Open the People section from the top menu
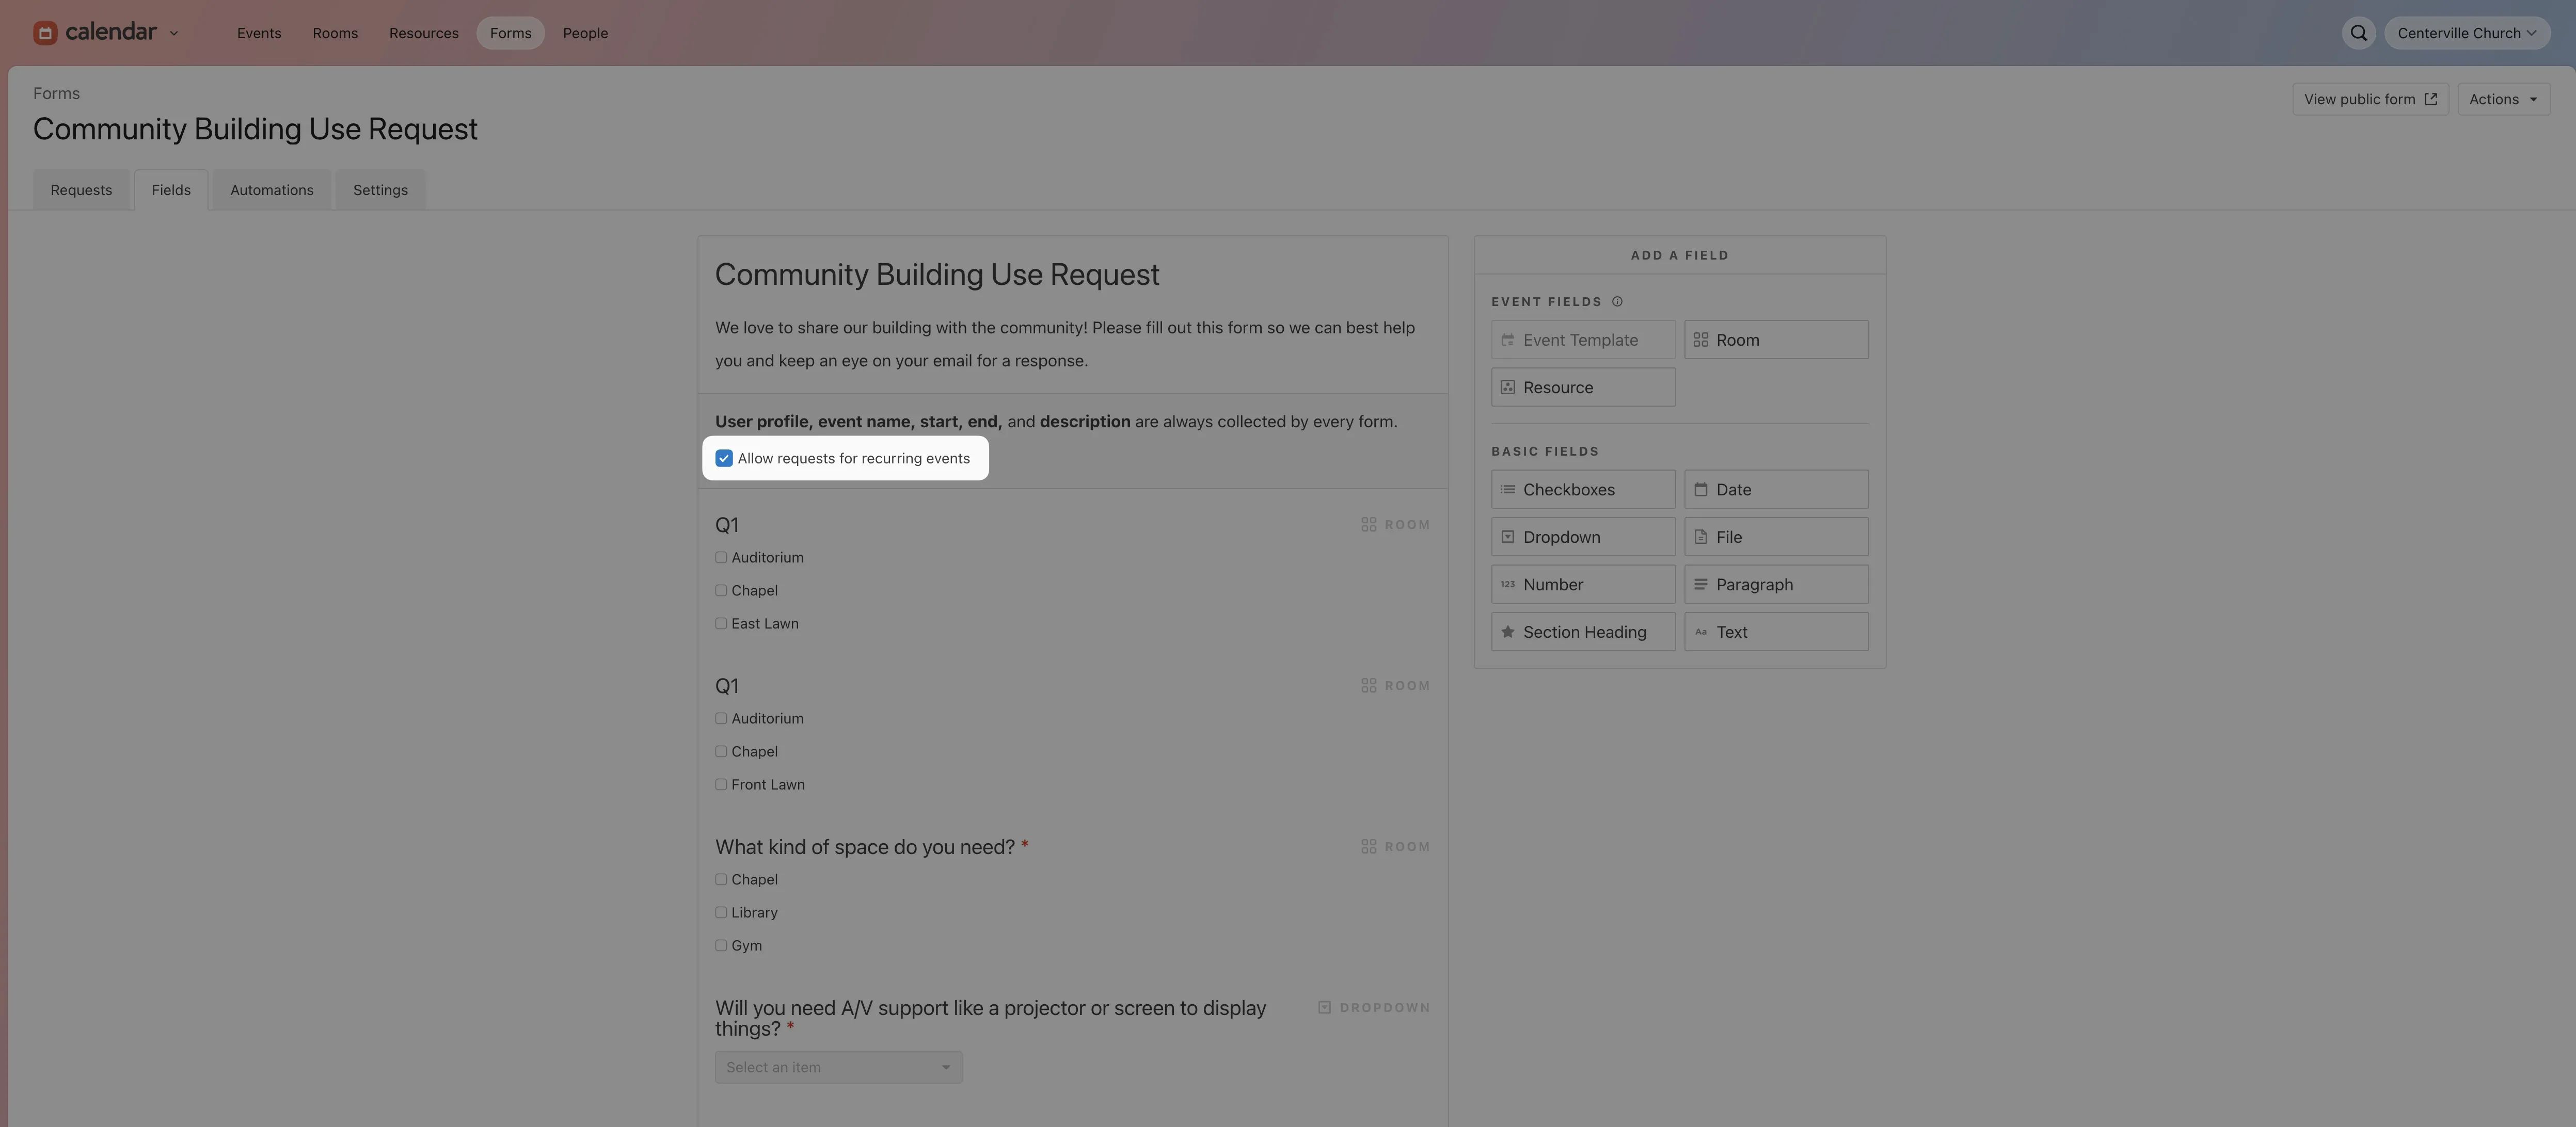The height and width of the screenshot is (1127, 2576). pyautogui.click(x=585, y=32)
